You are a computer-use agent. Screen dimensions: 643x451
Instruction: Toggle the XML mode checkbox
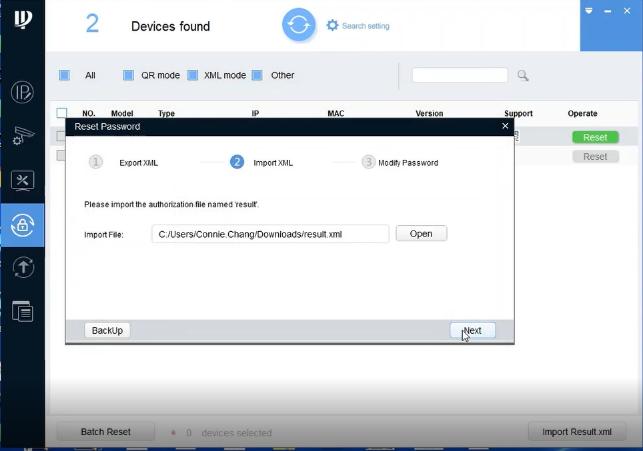[193, 75]
